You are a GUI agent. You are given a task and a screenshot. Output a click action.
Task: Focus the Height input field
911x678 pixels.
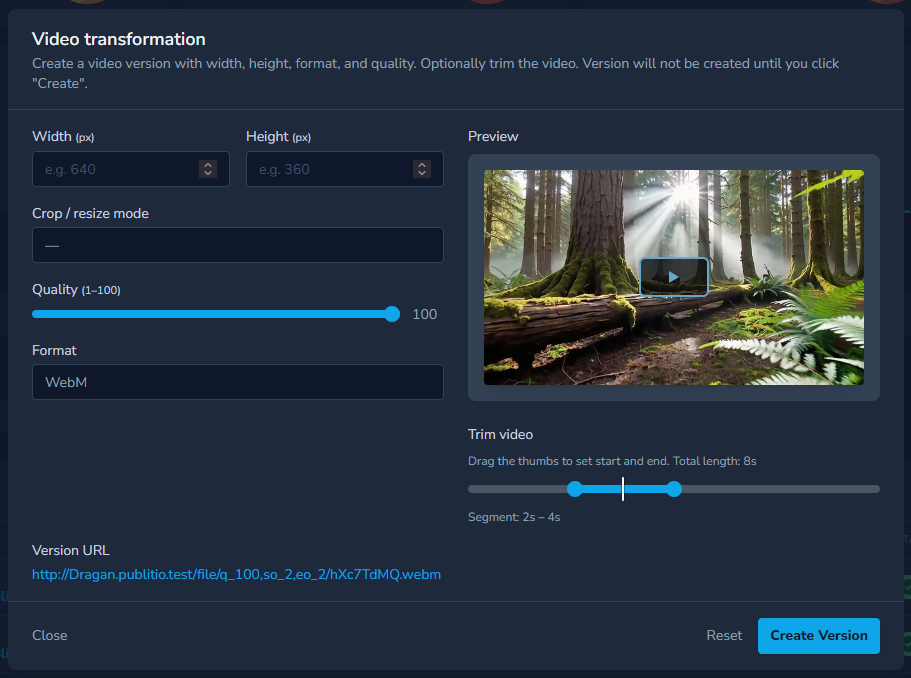tap(330, 169)
